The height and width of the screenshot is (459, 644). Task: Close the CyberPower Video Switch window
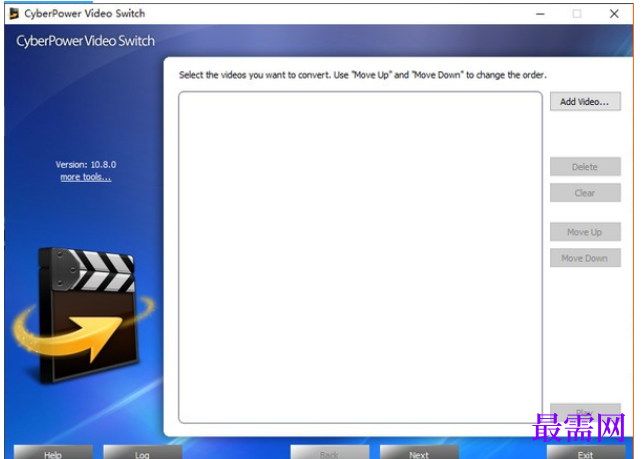point(614,14)
